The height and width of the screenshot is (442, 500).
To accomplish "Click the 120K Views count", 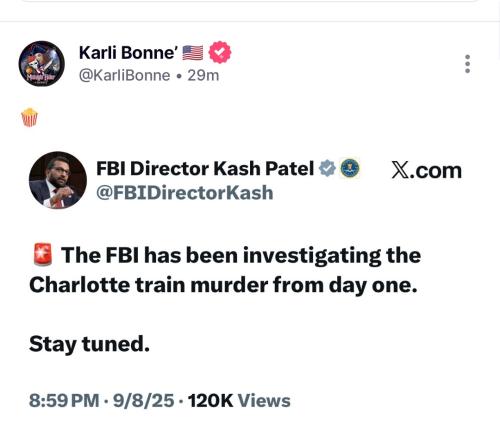I will click(x=239, y=400).
